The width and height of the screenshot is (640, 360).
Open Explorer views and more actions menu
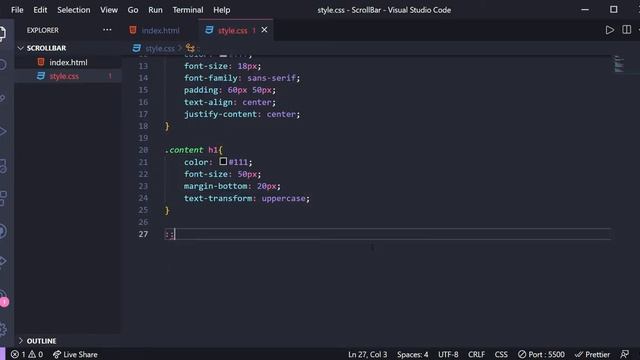[107, 30]
